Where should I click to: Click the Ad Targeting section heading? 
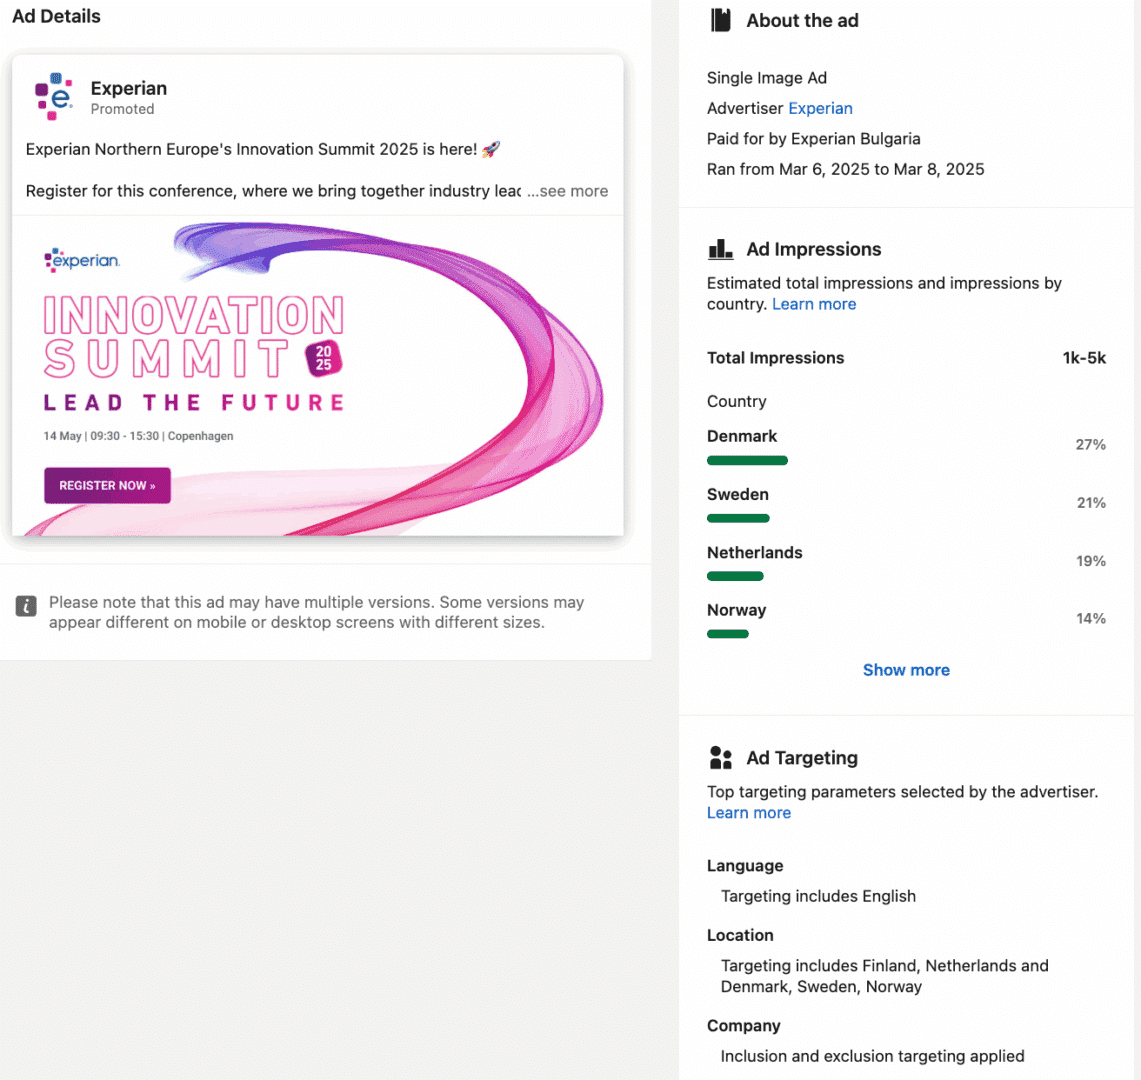point(802,758)
